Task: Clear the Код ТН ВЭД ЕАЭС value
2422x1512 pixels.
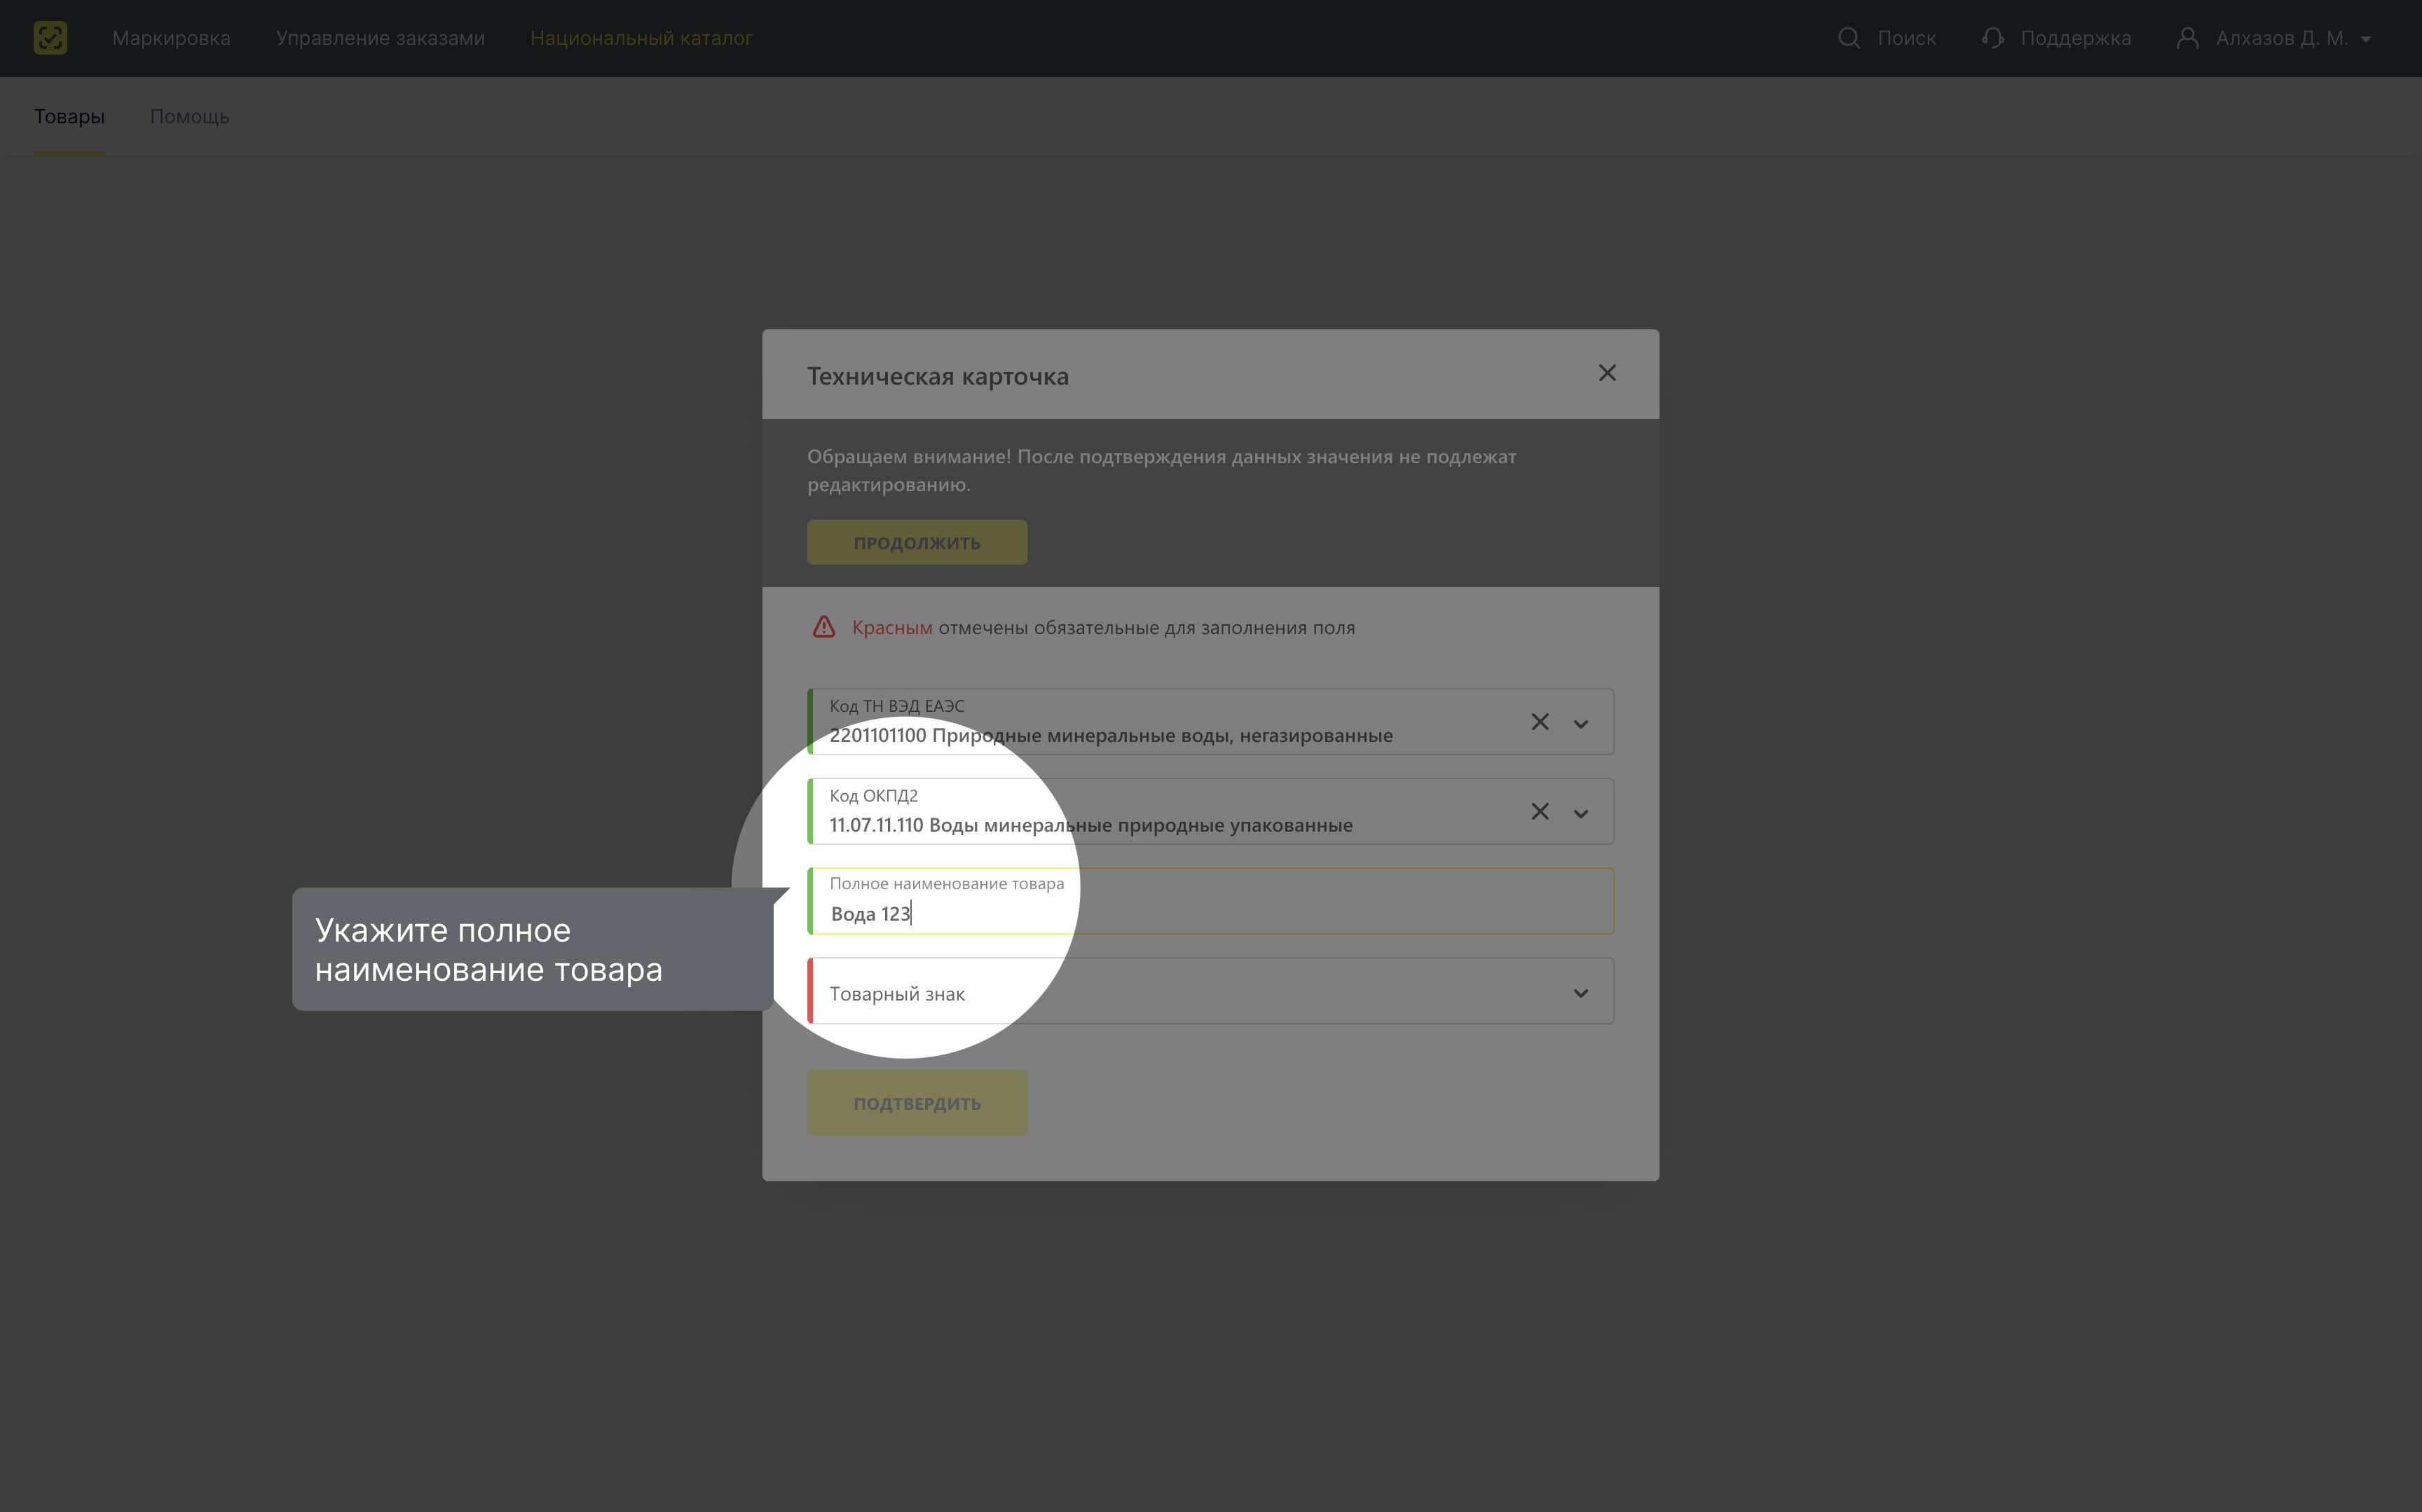Action: [x=1540, y=722]
